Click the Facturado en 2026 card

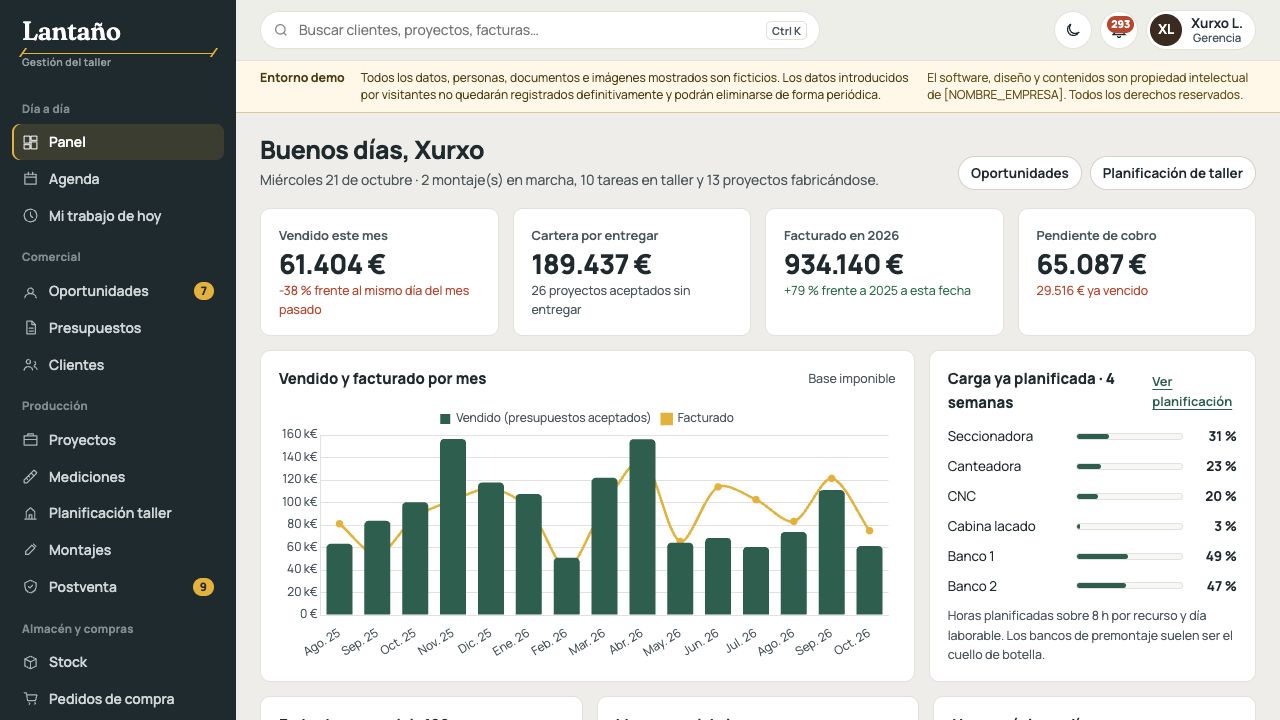[884, 272]
